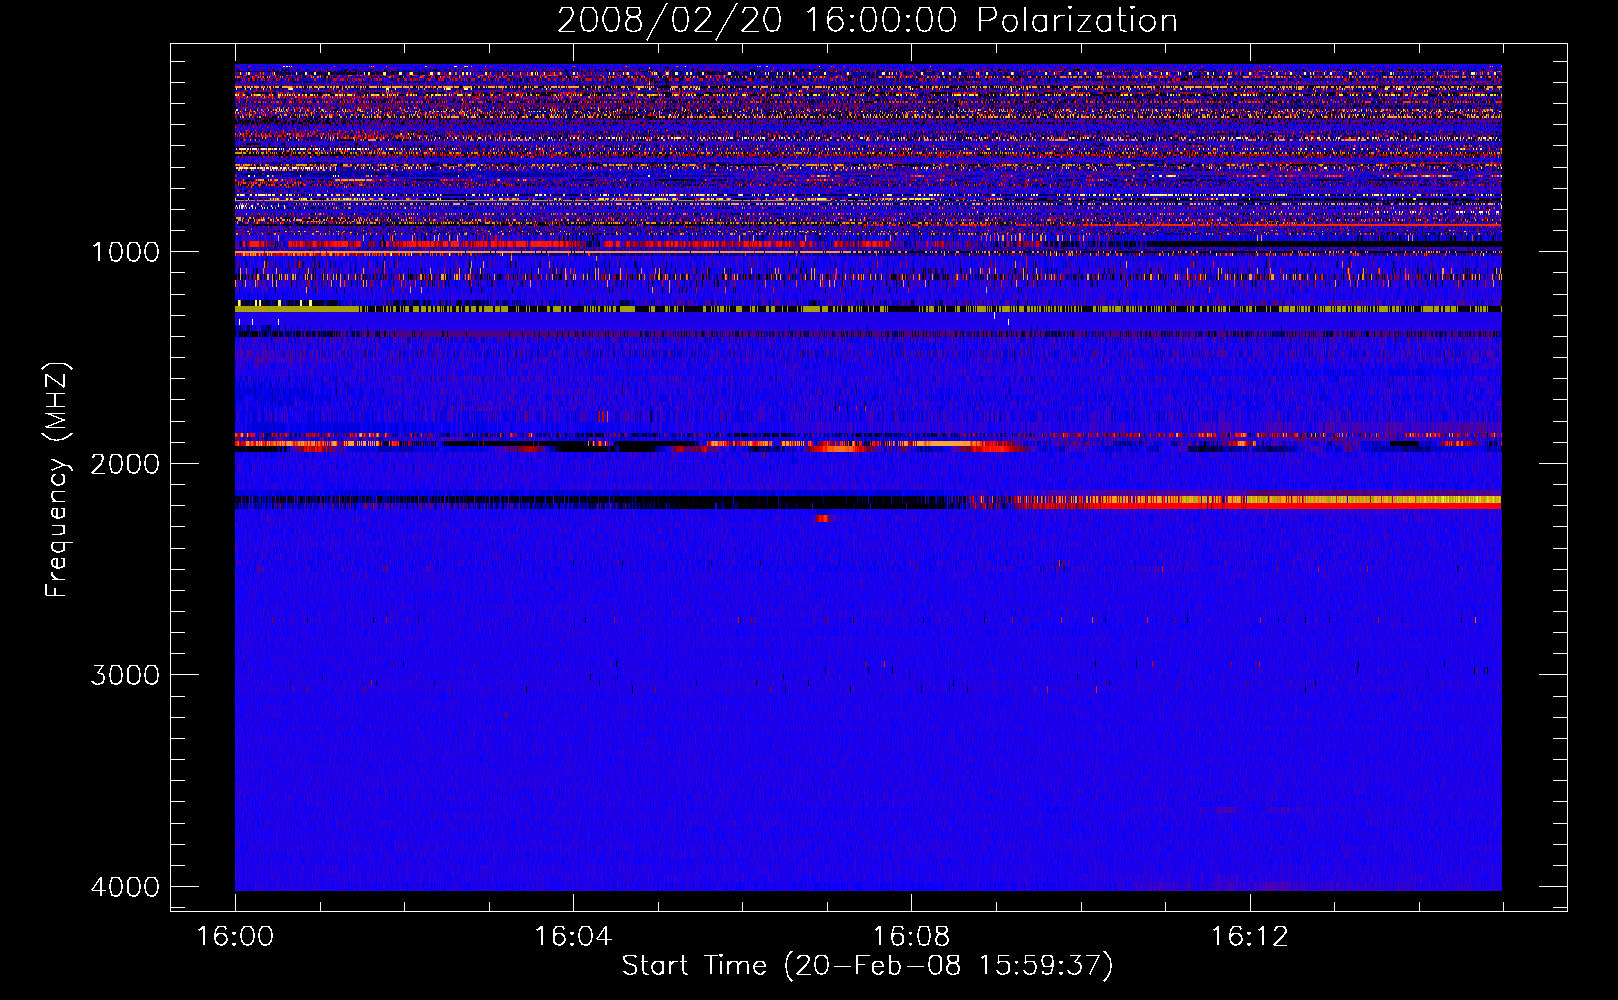Click the 16:04 time tick label
The image size is (1618, 1000).
pos(573,937)
